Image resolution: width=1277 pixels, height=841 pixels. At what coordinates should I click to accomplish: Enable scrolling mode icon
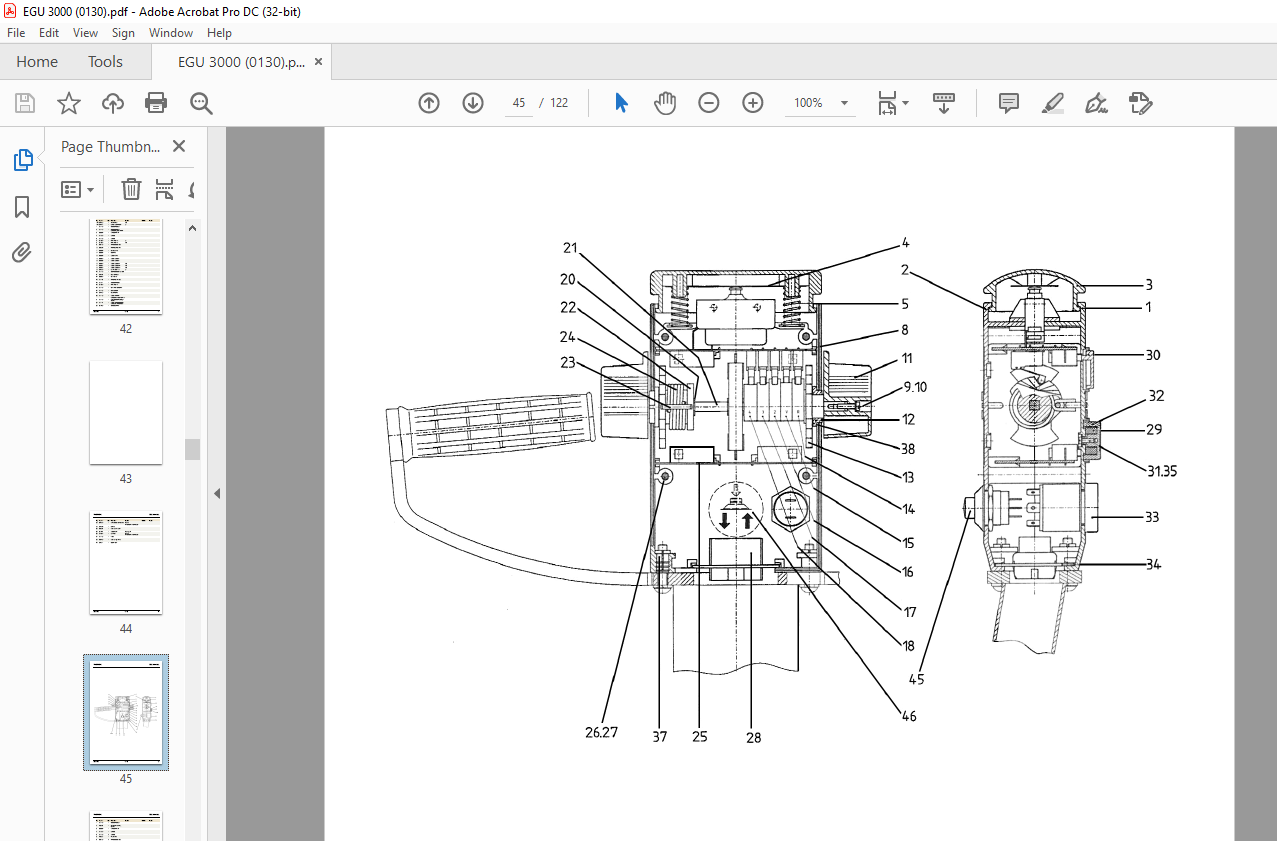tap(944, 103)
